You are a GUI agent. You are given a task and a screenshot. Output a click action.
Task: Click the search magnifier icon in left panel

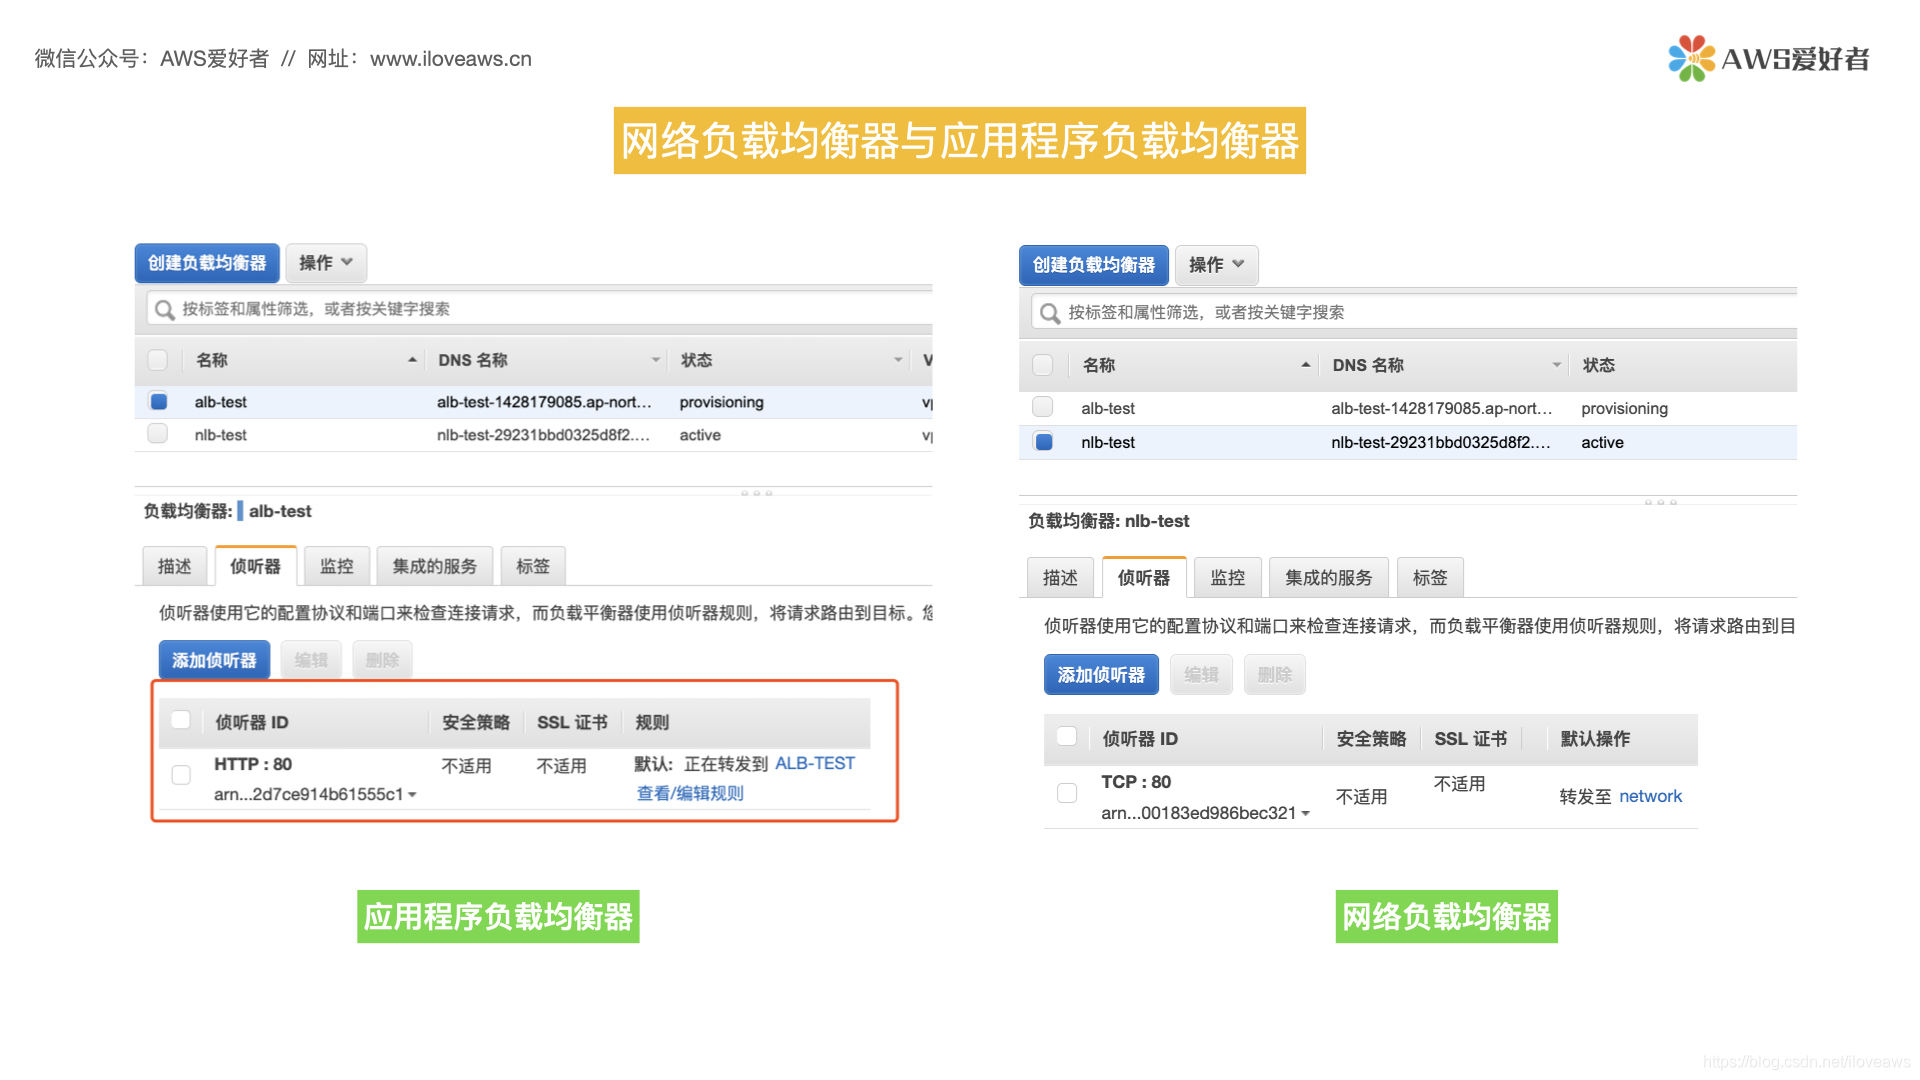click(165, 310)
